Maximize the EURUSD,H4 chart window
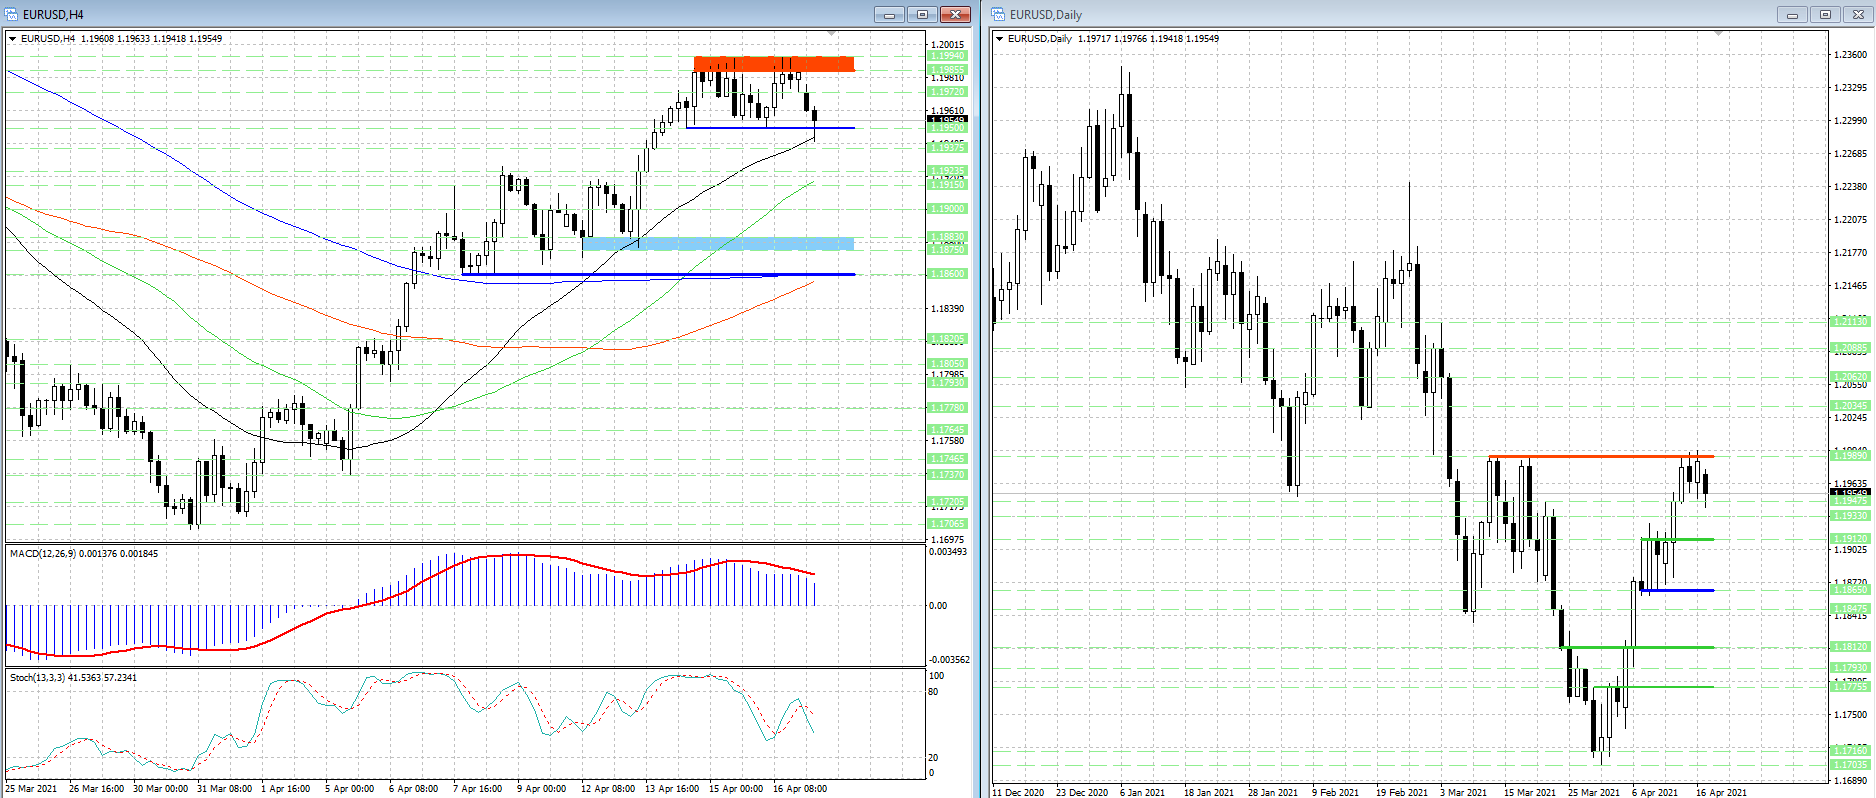Screen dimensions: 1876x798 tap(922, 14)
